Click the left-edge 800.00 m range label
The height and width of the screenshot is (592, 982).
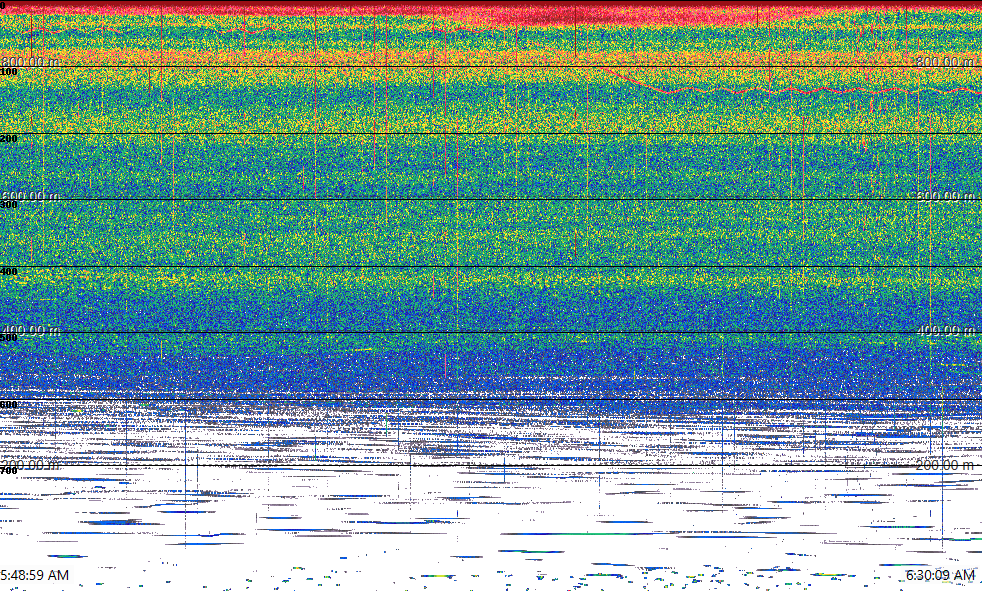click(x=30, y=61)
